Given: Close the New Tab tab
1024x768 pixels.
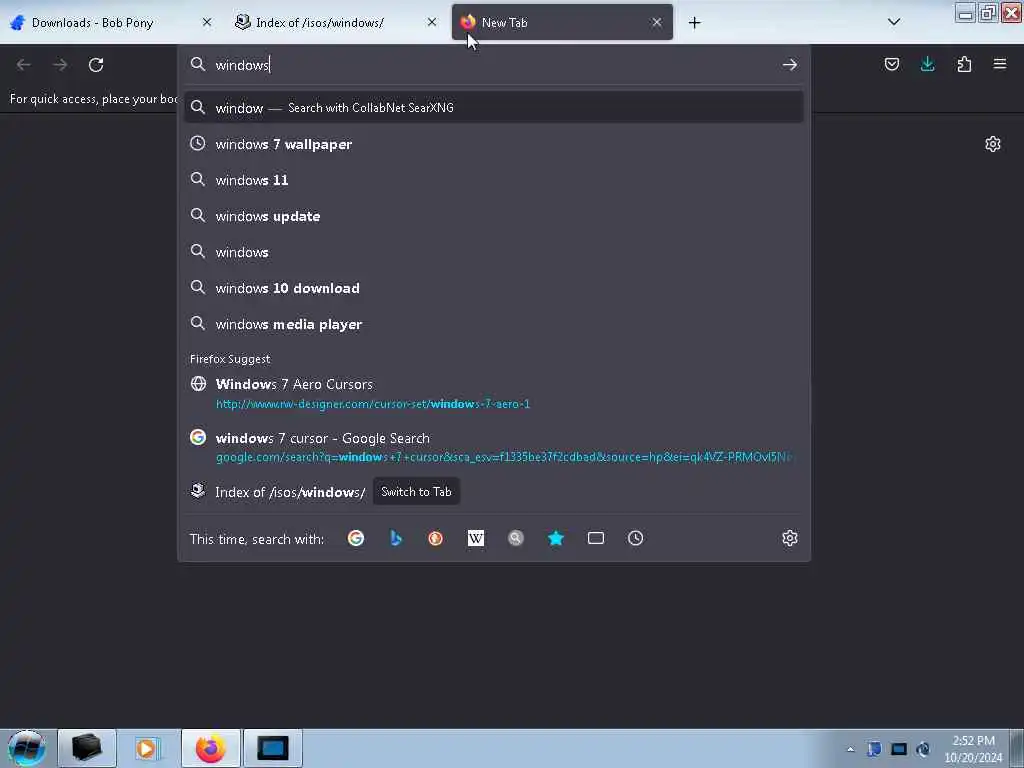Looking at the screenshot, I should coord(656,22).
